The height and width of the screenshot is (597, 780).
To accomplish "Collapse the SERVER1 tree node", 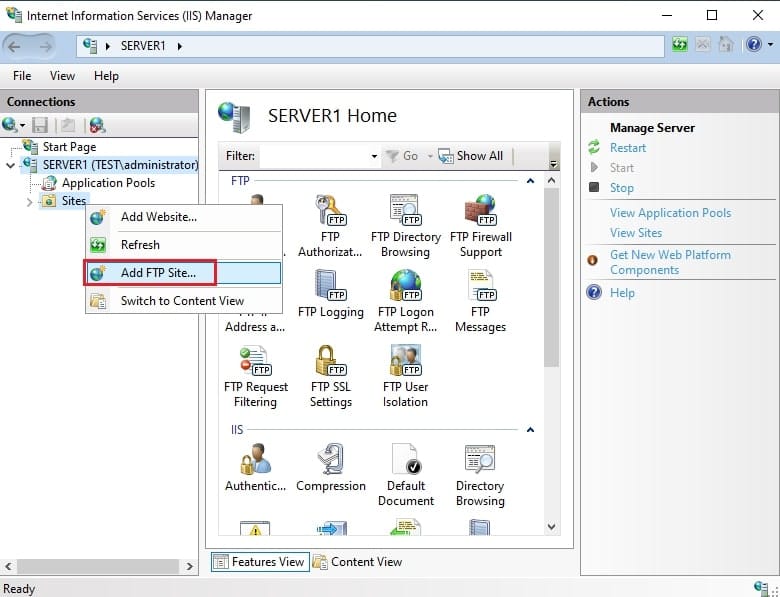I will coord(10,165).
